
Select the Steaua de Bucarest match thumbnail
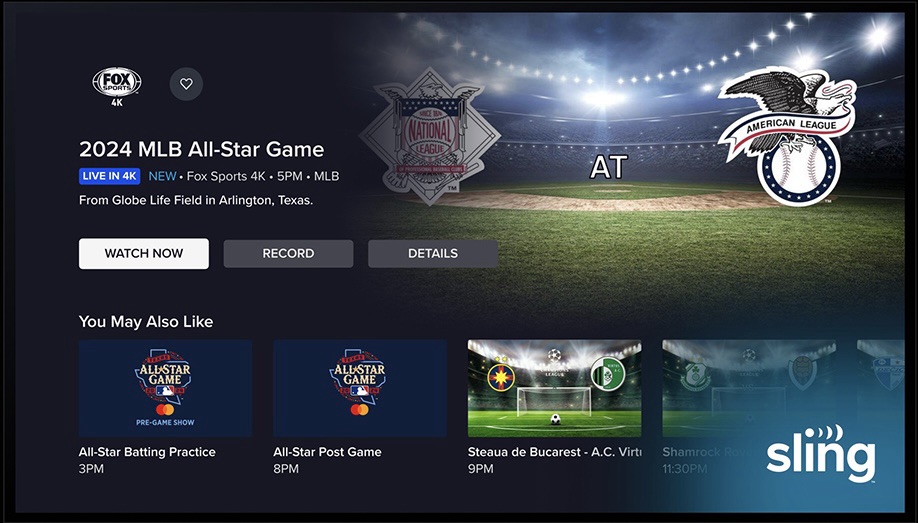coord(554,388)
